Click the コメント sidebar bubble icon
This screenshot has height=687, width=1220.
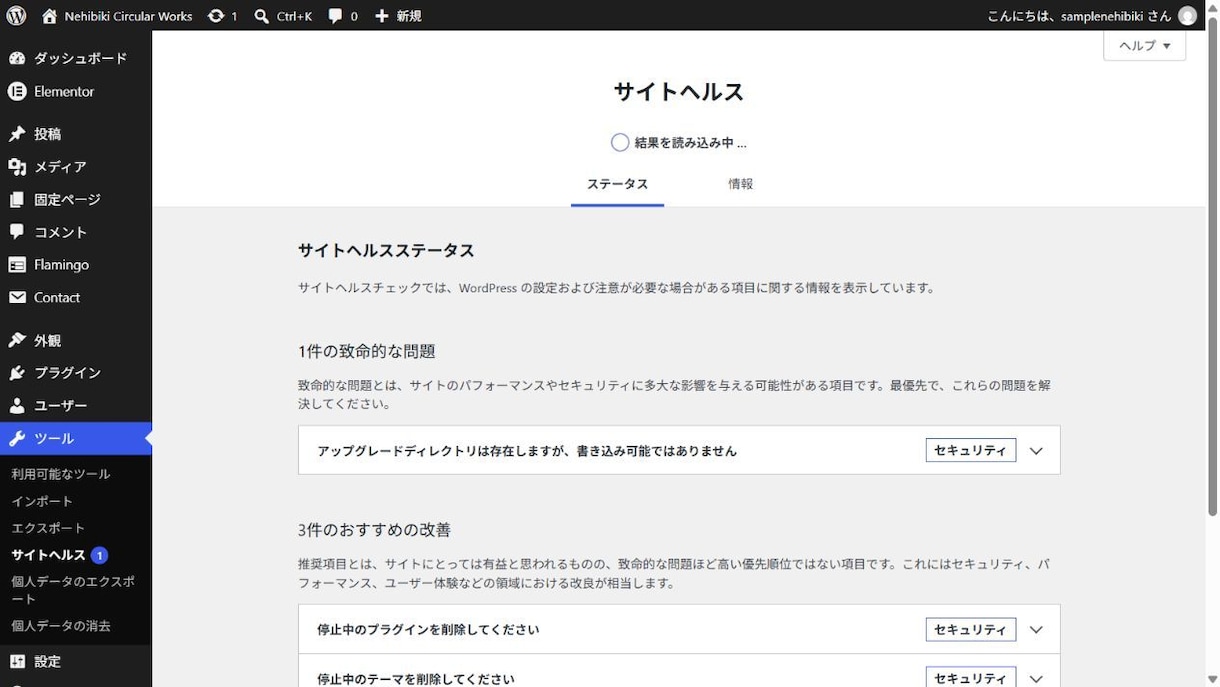coord(17,232)
